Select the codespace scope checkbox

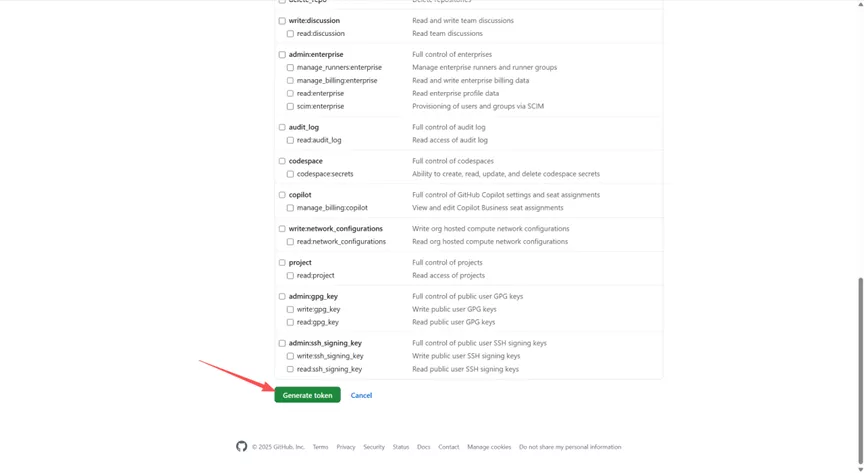point(282,161)
